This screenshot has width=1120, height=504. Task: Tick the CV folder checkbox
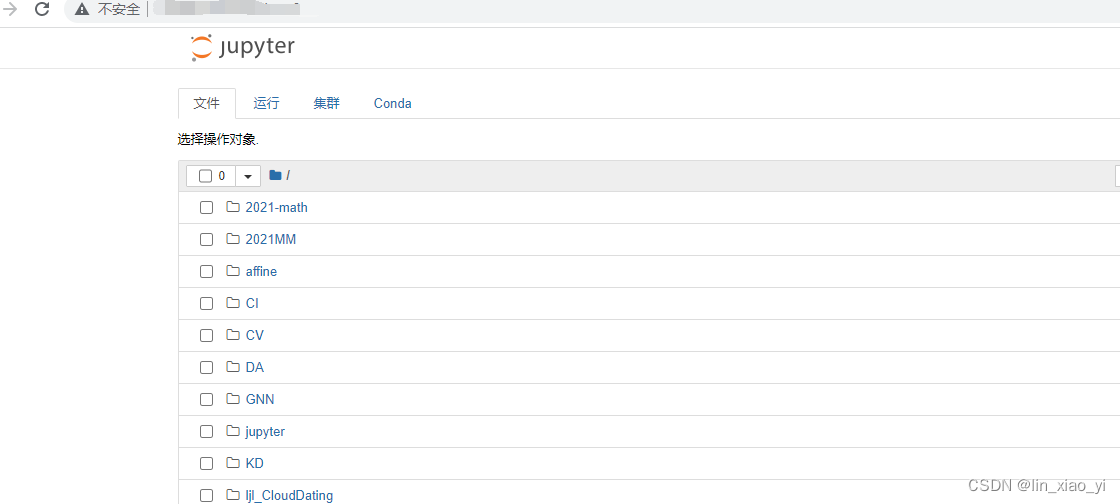click(206, 336)
